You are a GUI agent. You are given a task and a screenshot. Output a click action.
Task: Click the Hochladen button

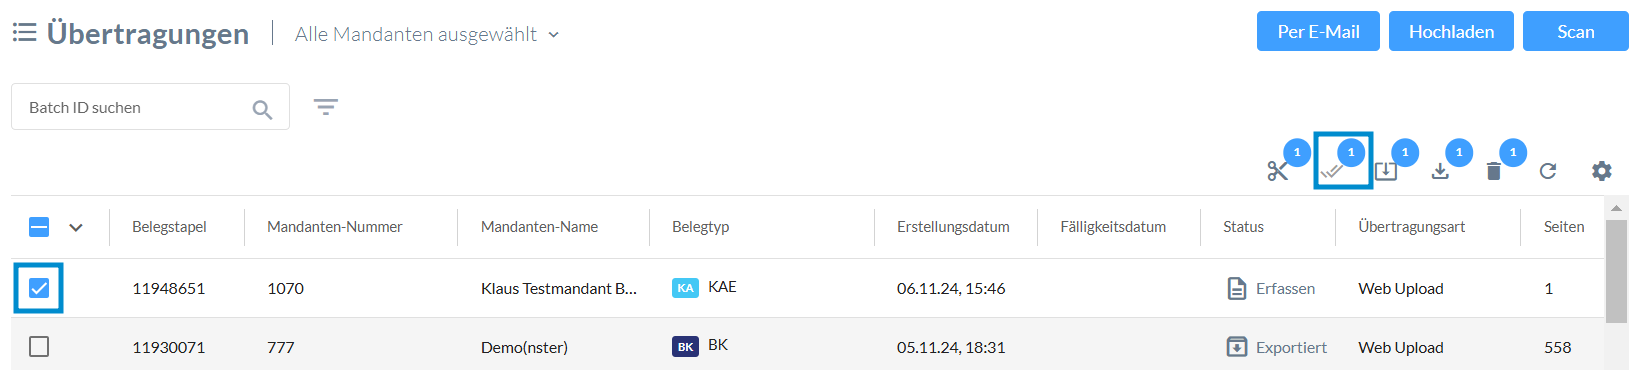coord(1451,31)
